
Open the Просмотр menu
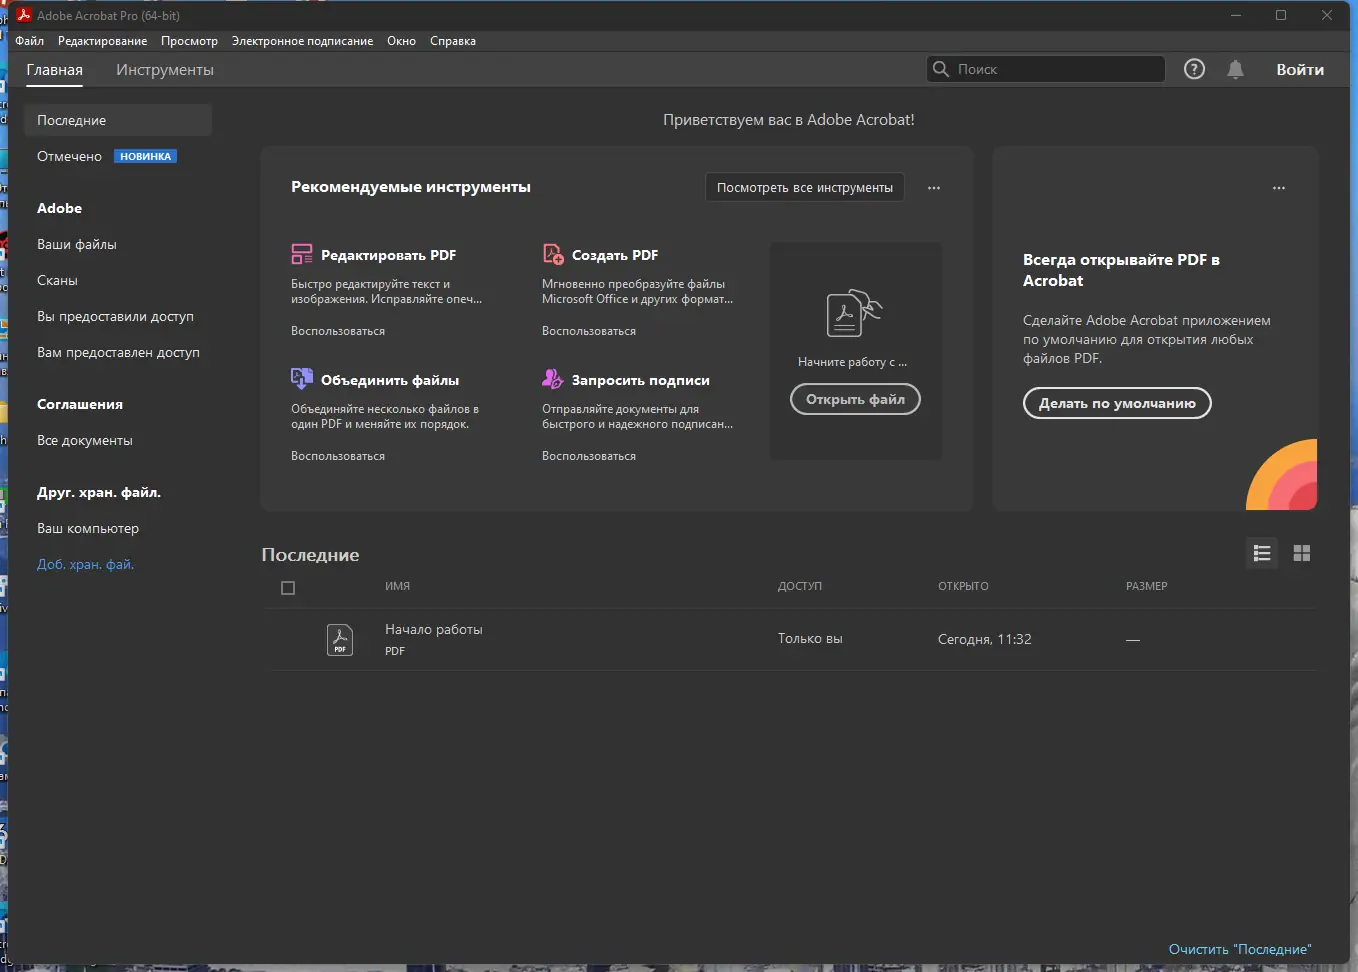pyautogui.click(x=189, y=41)
